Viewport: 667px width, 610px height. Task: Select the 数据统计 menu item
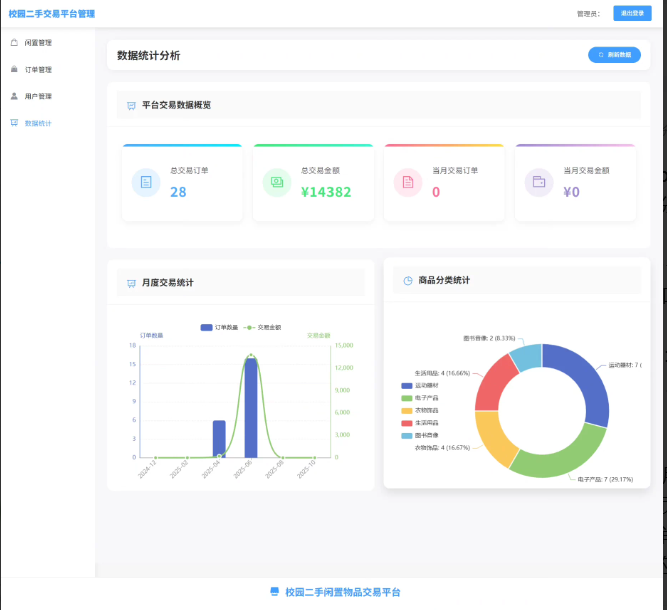[x=48, y=123]
